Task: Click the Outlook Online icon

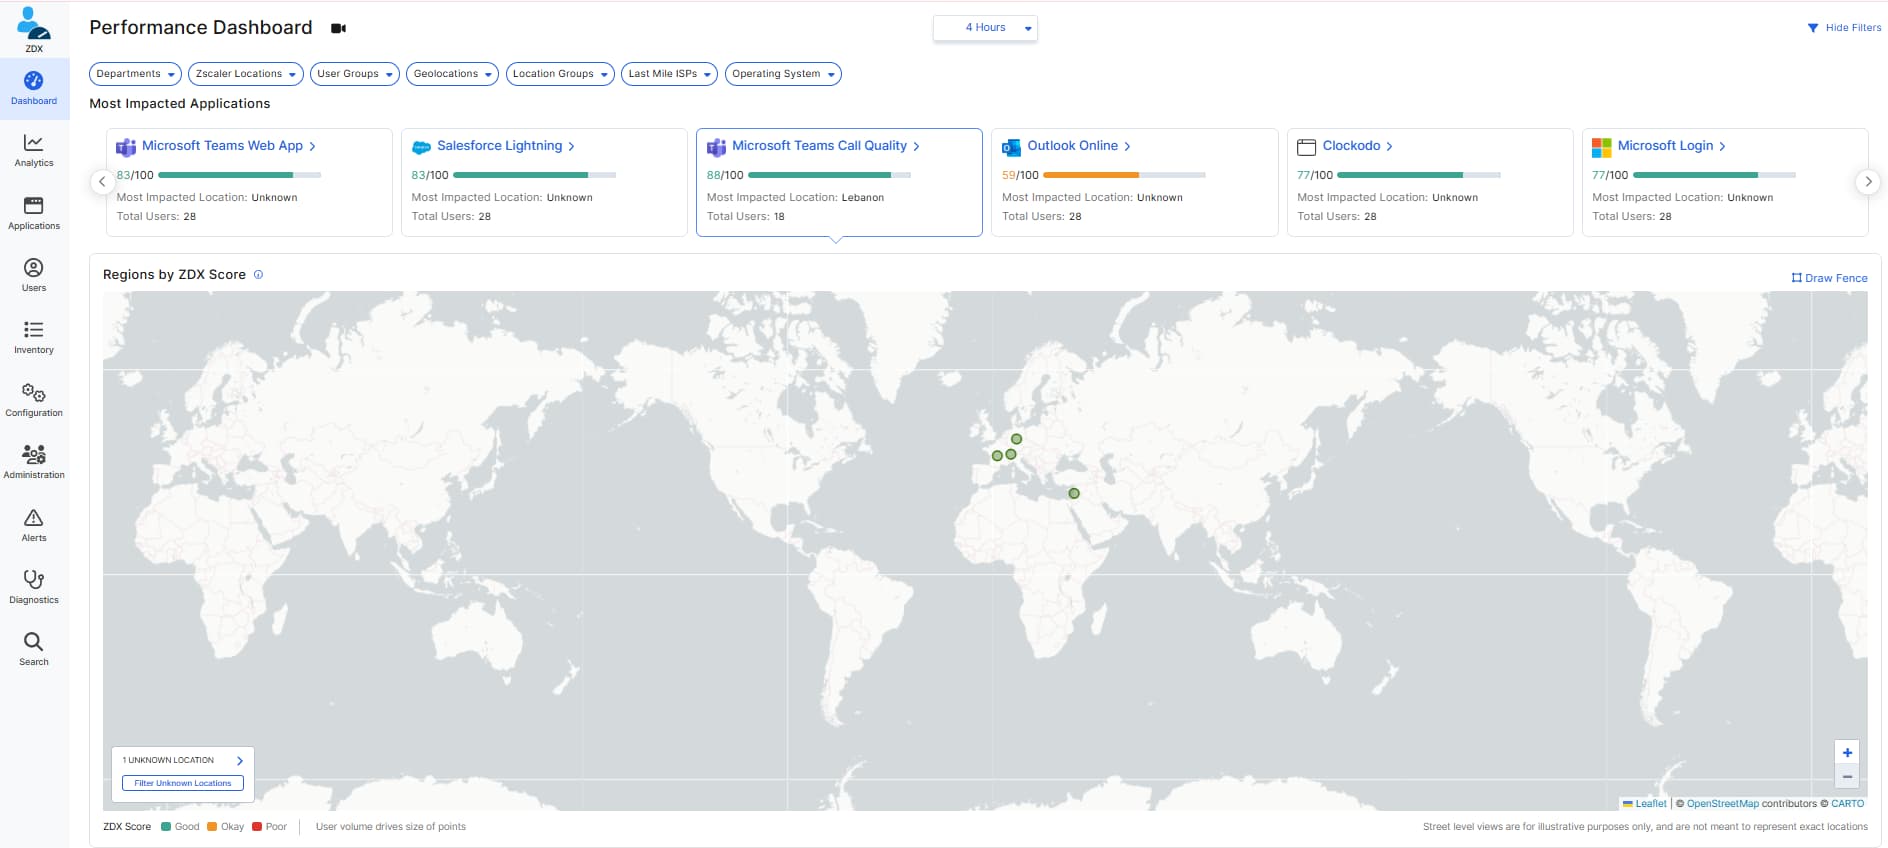Action: pyautogui.click(x=1011, y=147)
